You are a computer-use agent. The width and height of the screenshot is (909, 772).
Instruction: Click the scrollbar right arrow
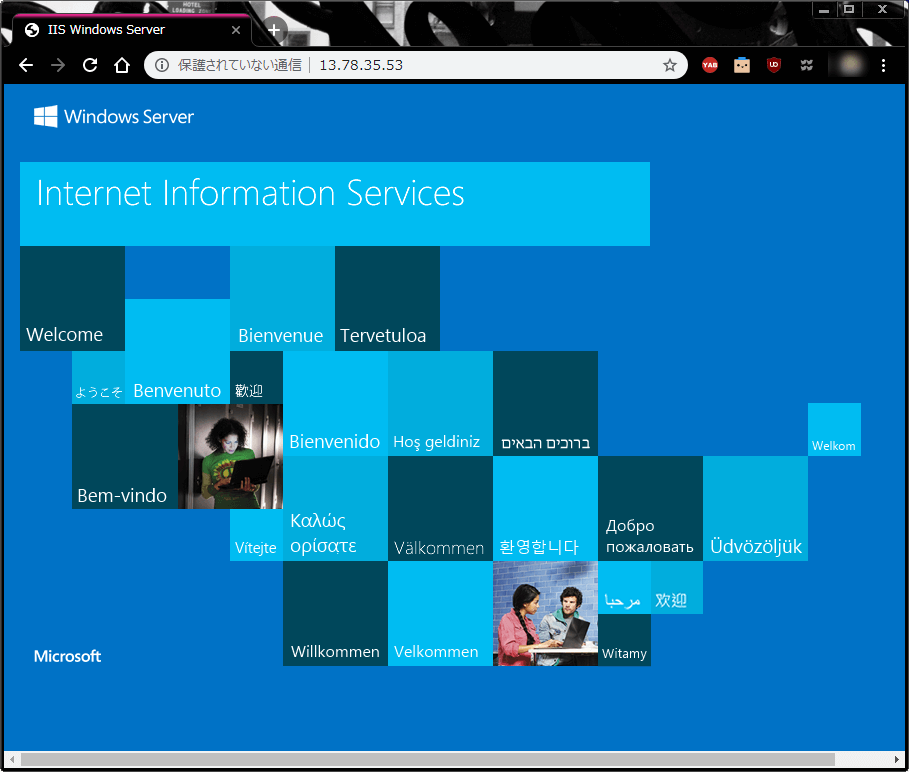pos(897,759)
